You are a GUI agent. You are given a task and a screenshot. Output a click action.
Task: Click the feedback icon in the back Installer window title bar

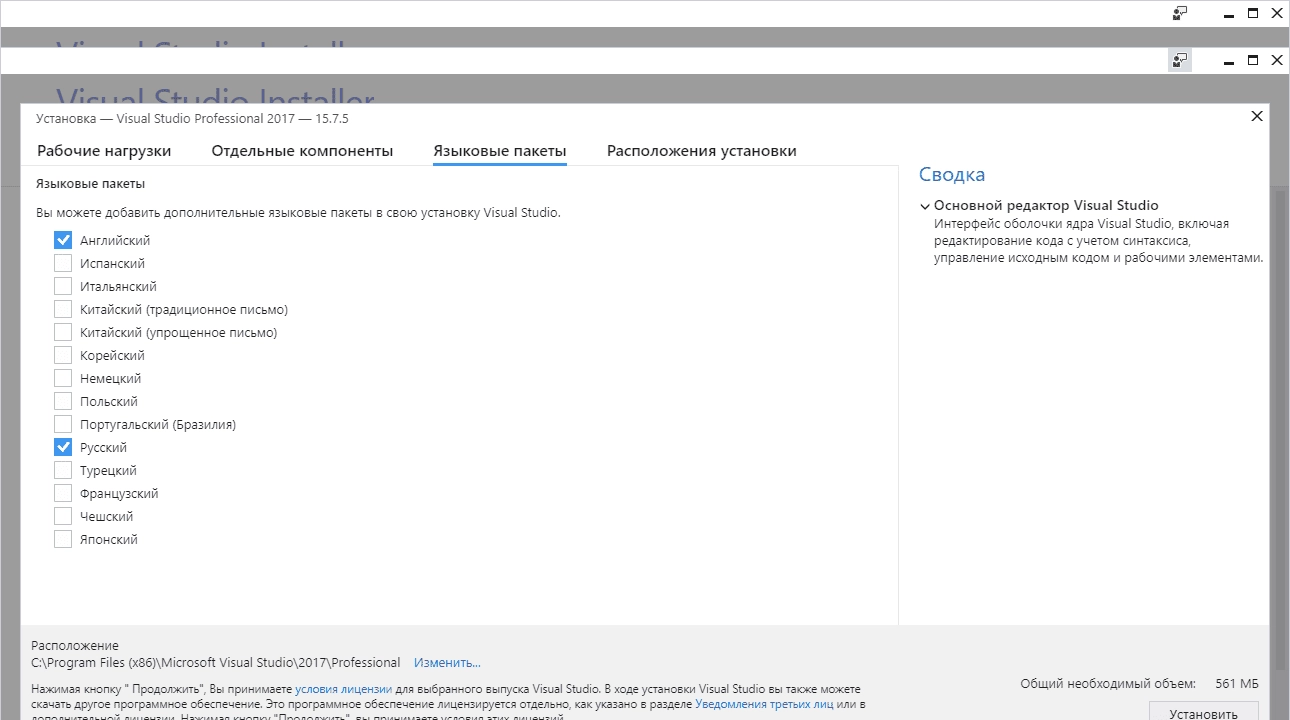(1180, 13)
